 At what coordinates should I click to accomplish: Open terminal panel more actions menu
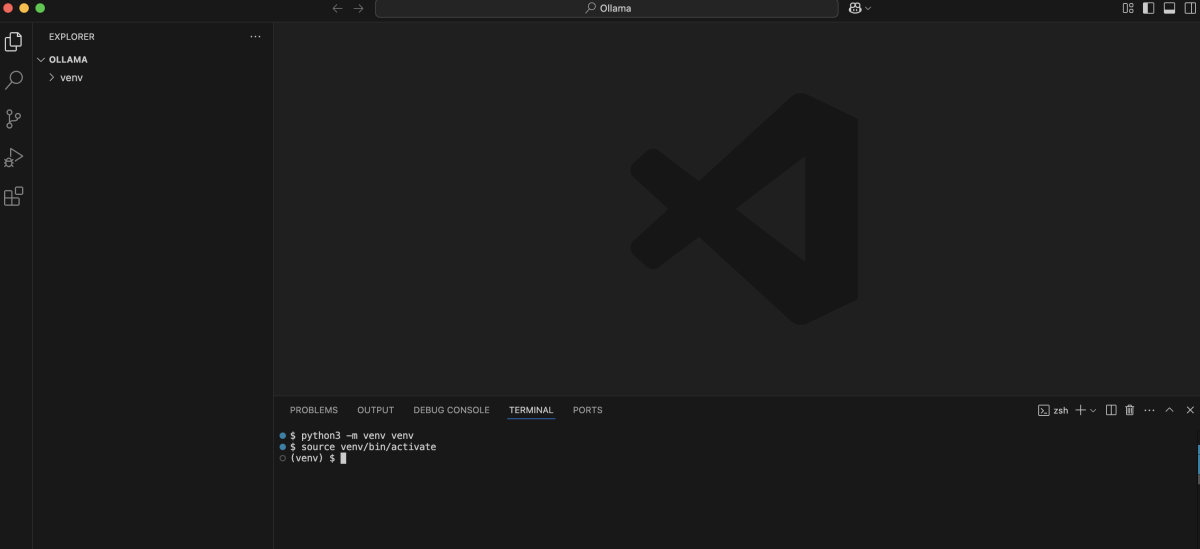coord(1150,410)
